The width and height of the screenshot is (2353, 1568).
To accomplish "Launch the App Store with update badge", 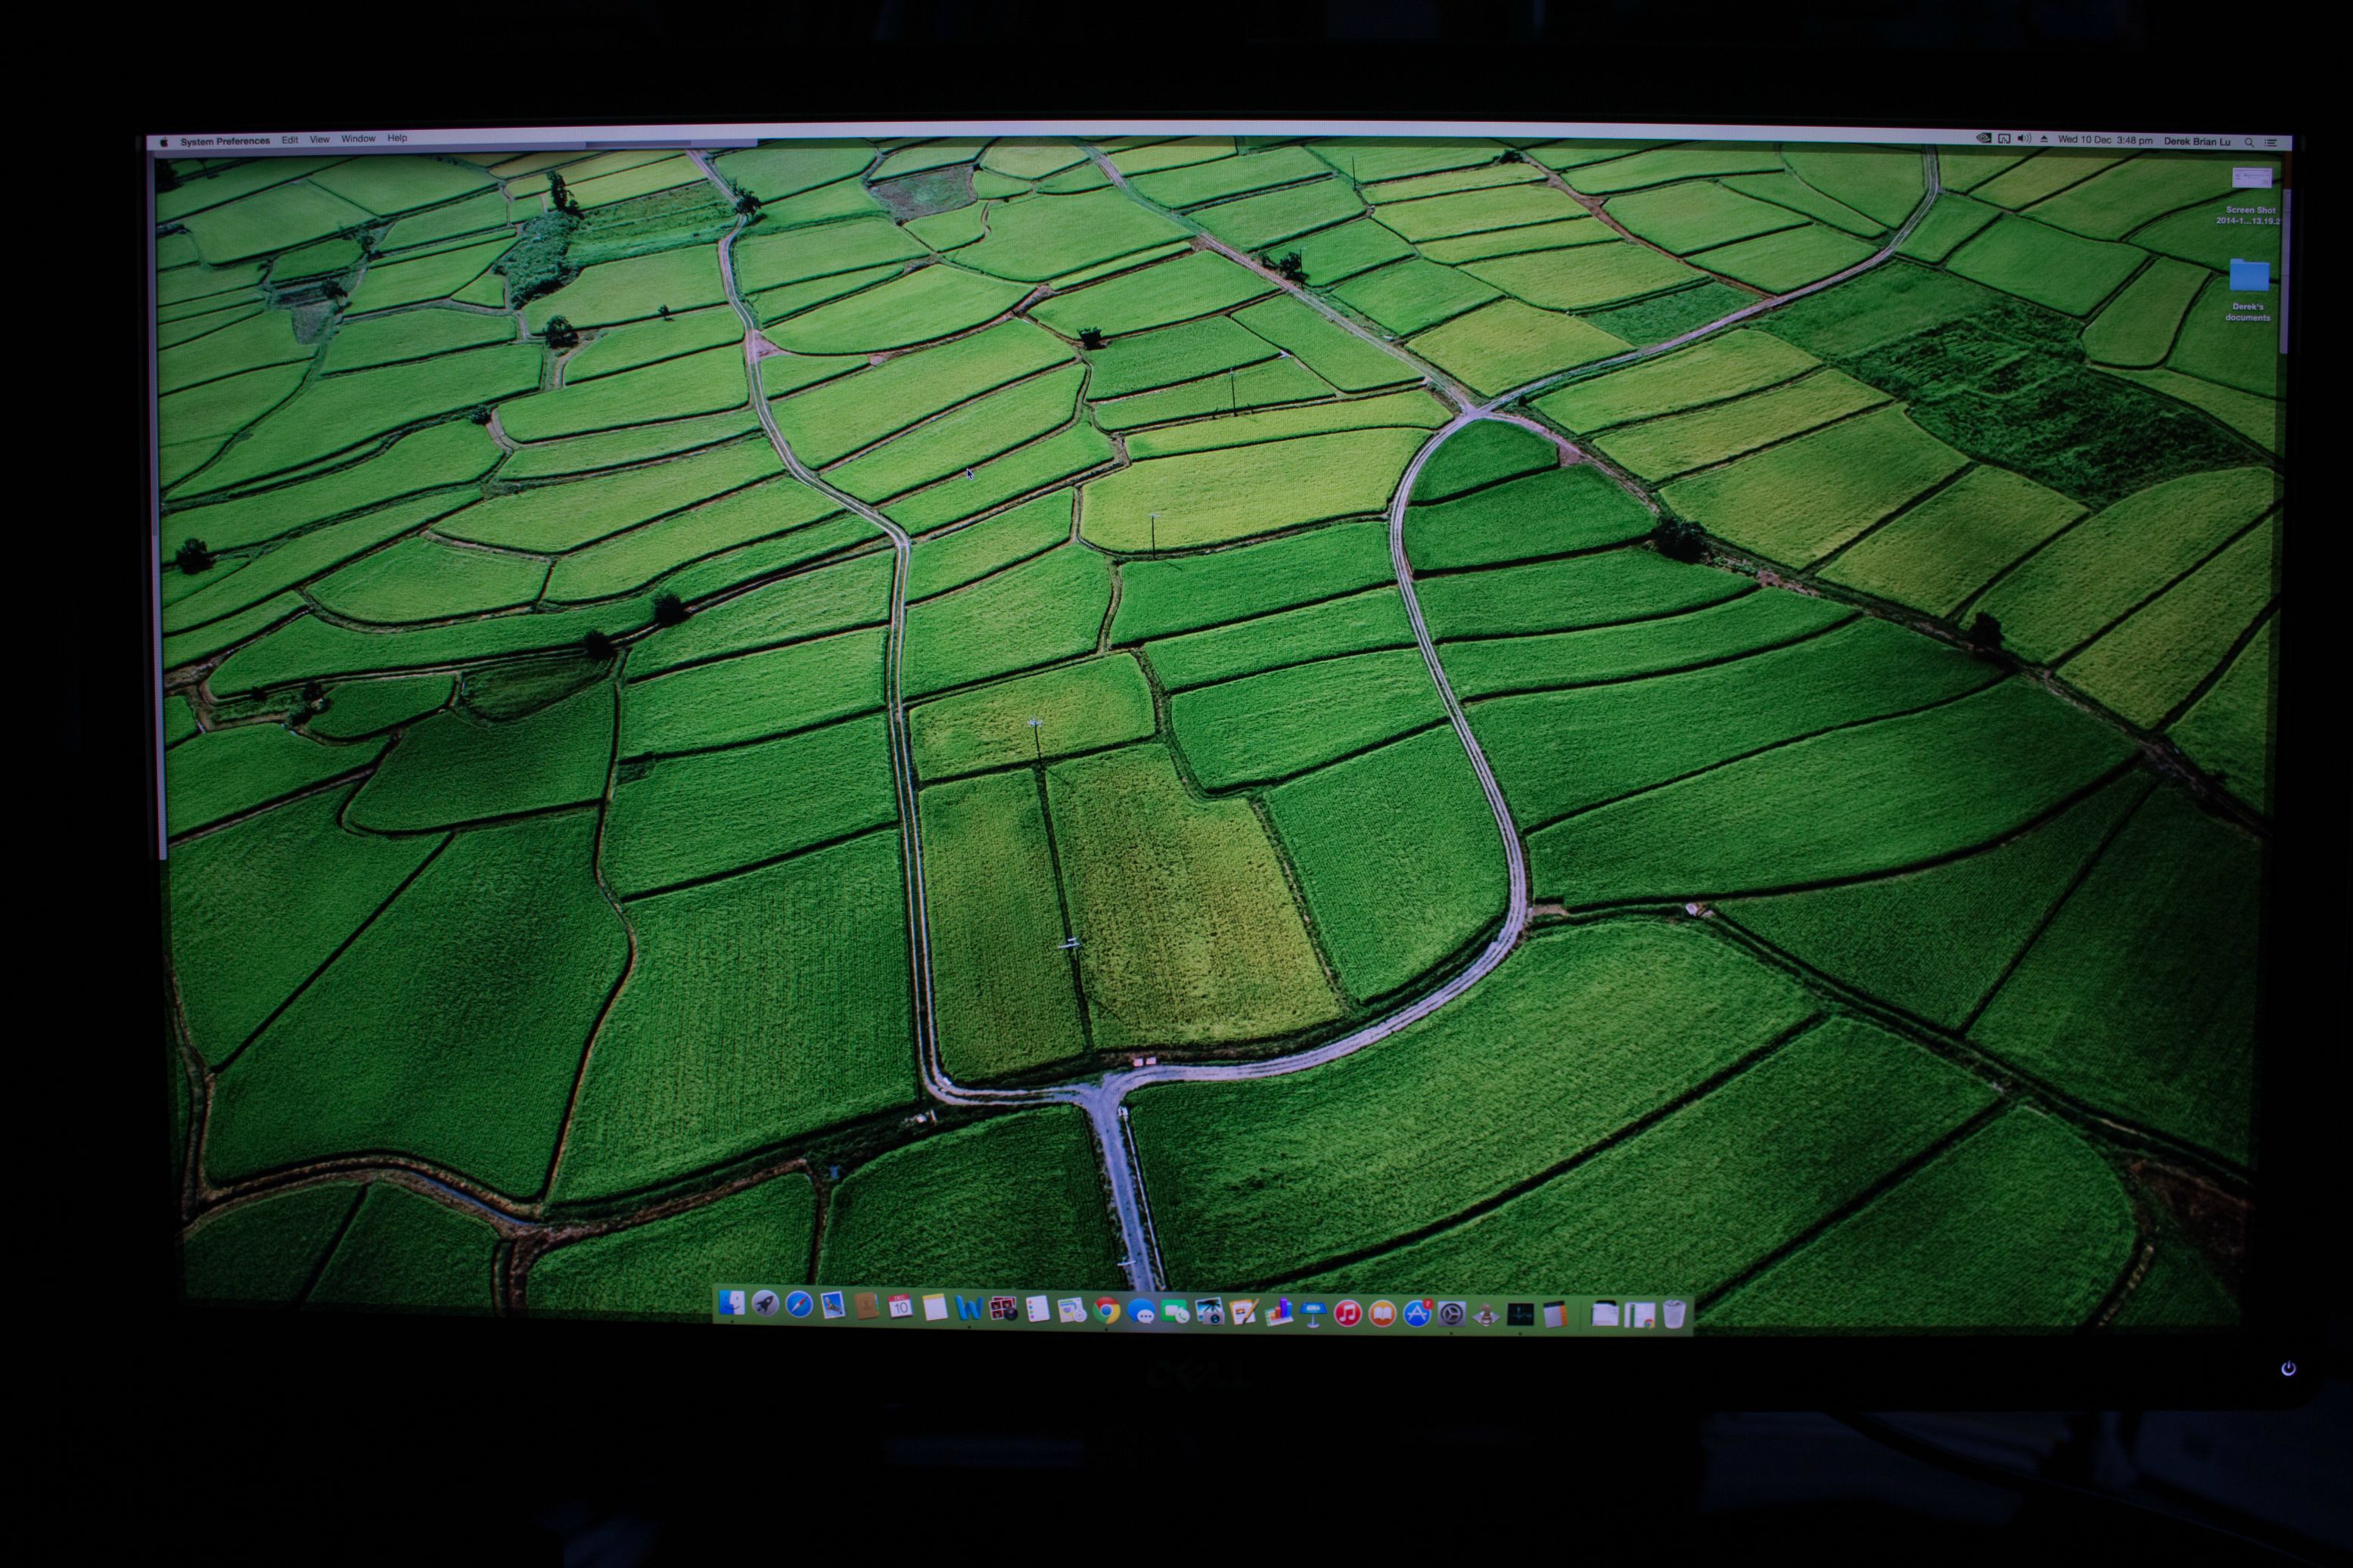I will (1417, 1314).
